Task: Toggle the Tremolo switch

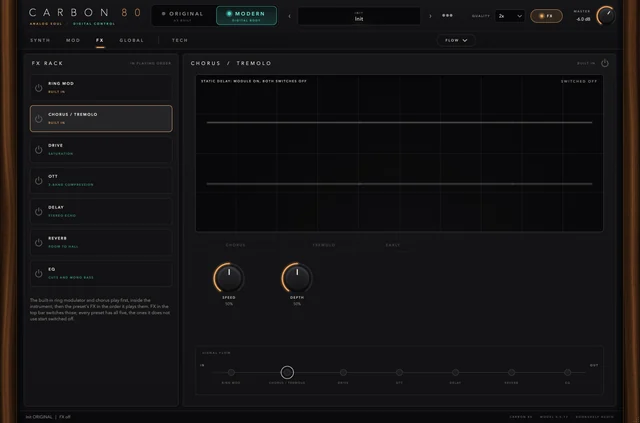Action: [x=324, y=245]
